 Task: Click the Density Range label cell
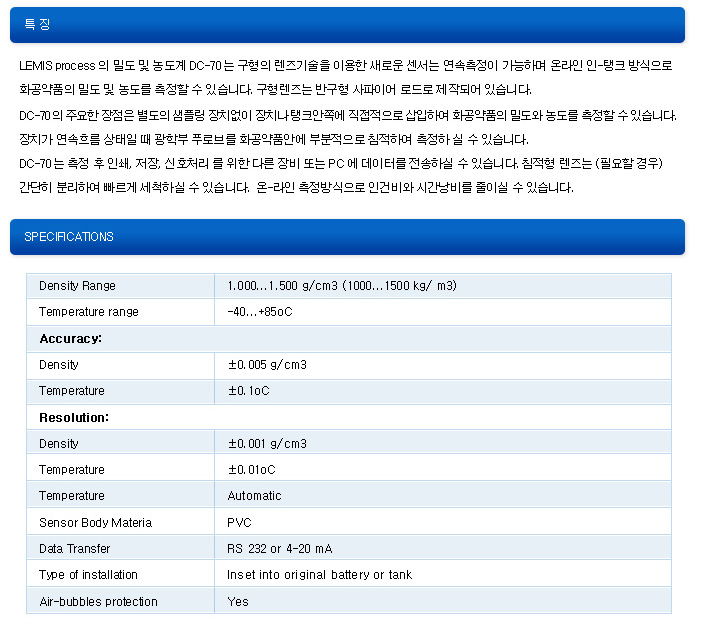pos(77,286)
